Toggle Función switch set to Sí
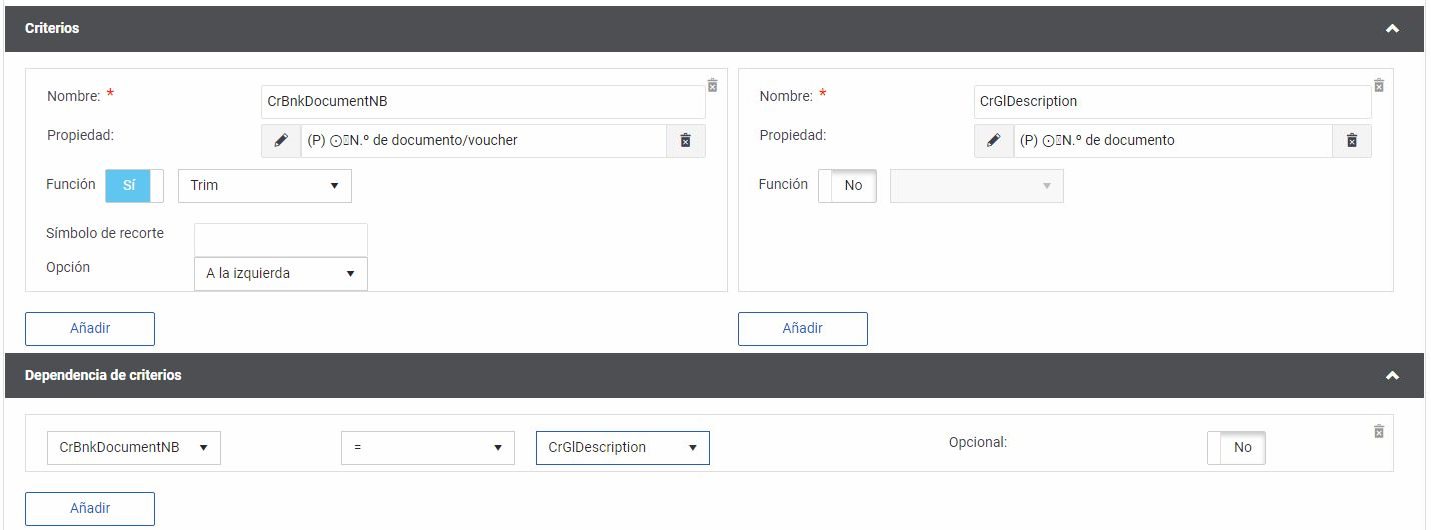1431x530 pixels. (x=134, y=186)
